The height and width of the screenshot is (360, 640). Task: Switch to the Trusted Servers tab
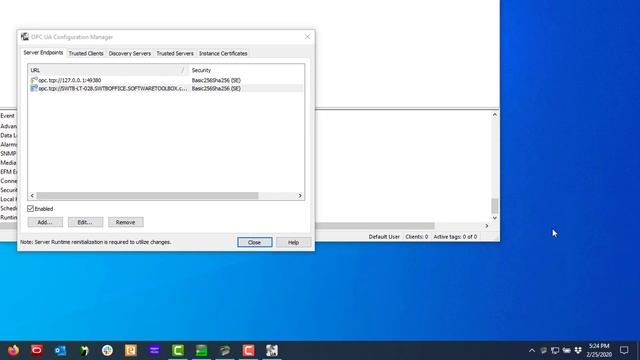175,53
